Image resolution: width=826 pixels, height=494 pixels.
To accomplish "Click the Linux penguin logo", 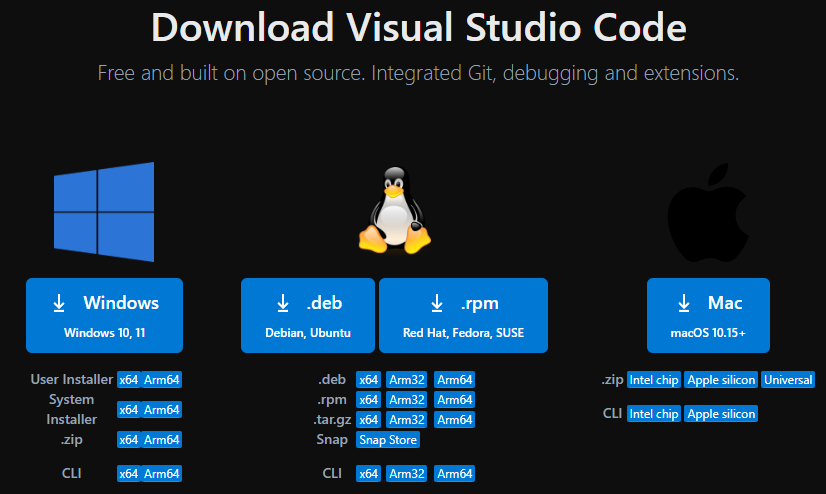I will point(395,210).
